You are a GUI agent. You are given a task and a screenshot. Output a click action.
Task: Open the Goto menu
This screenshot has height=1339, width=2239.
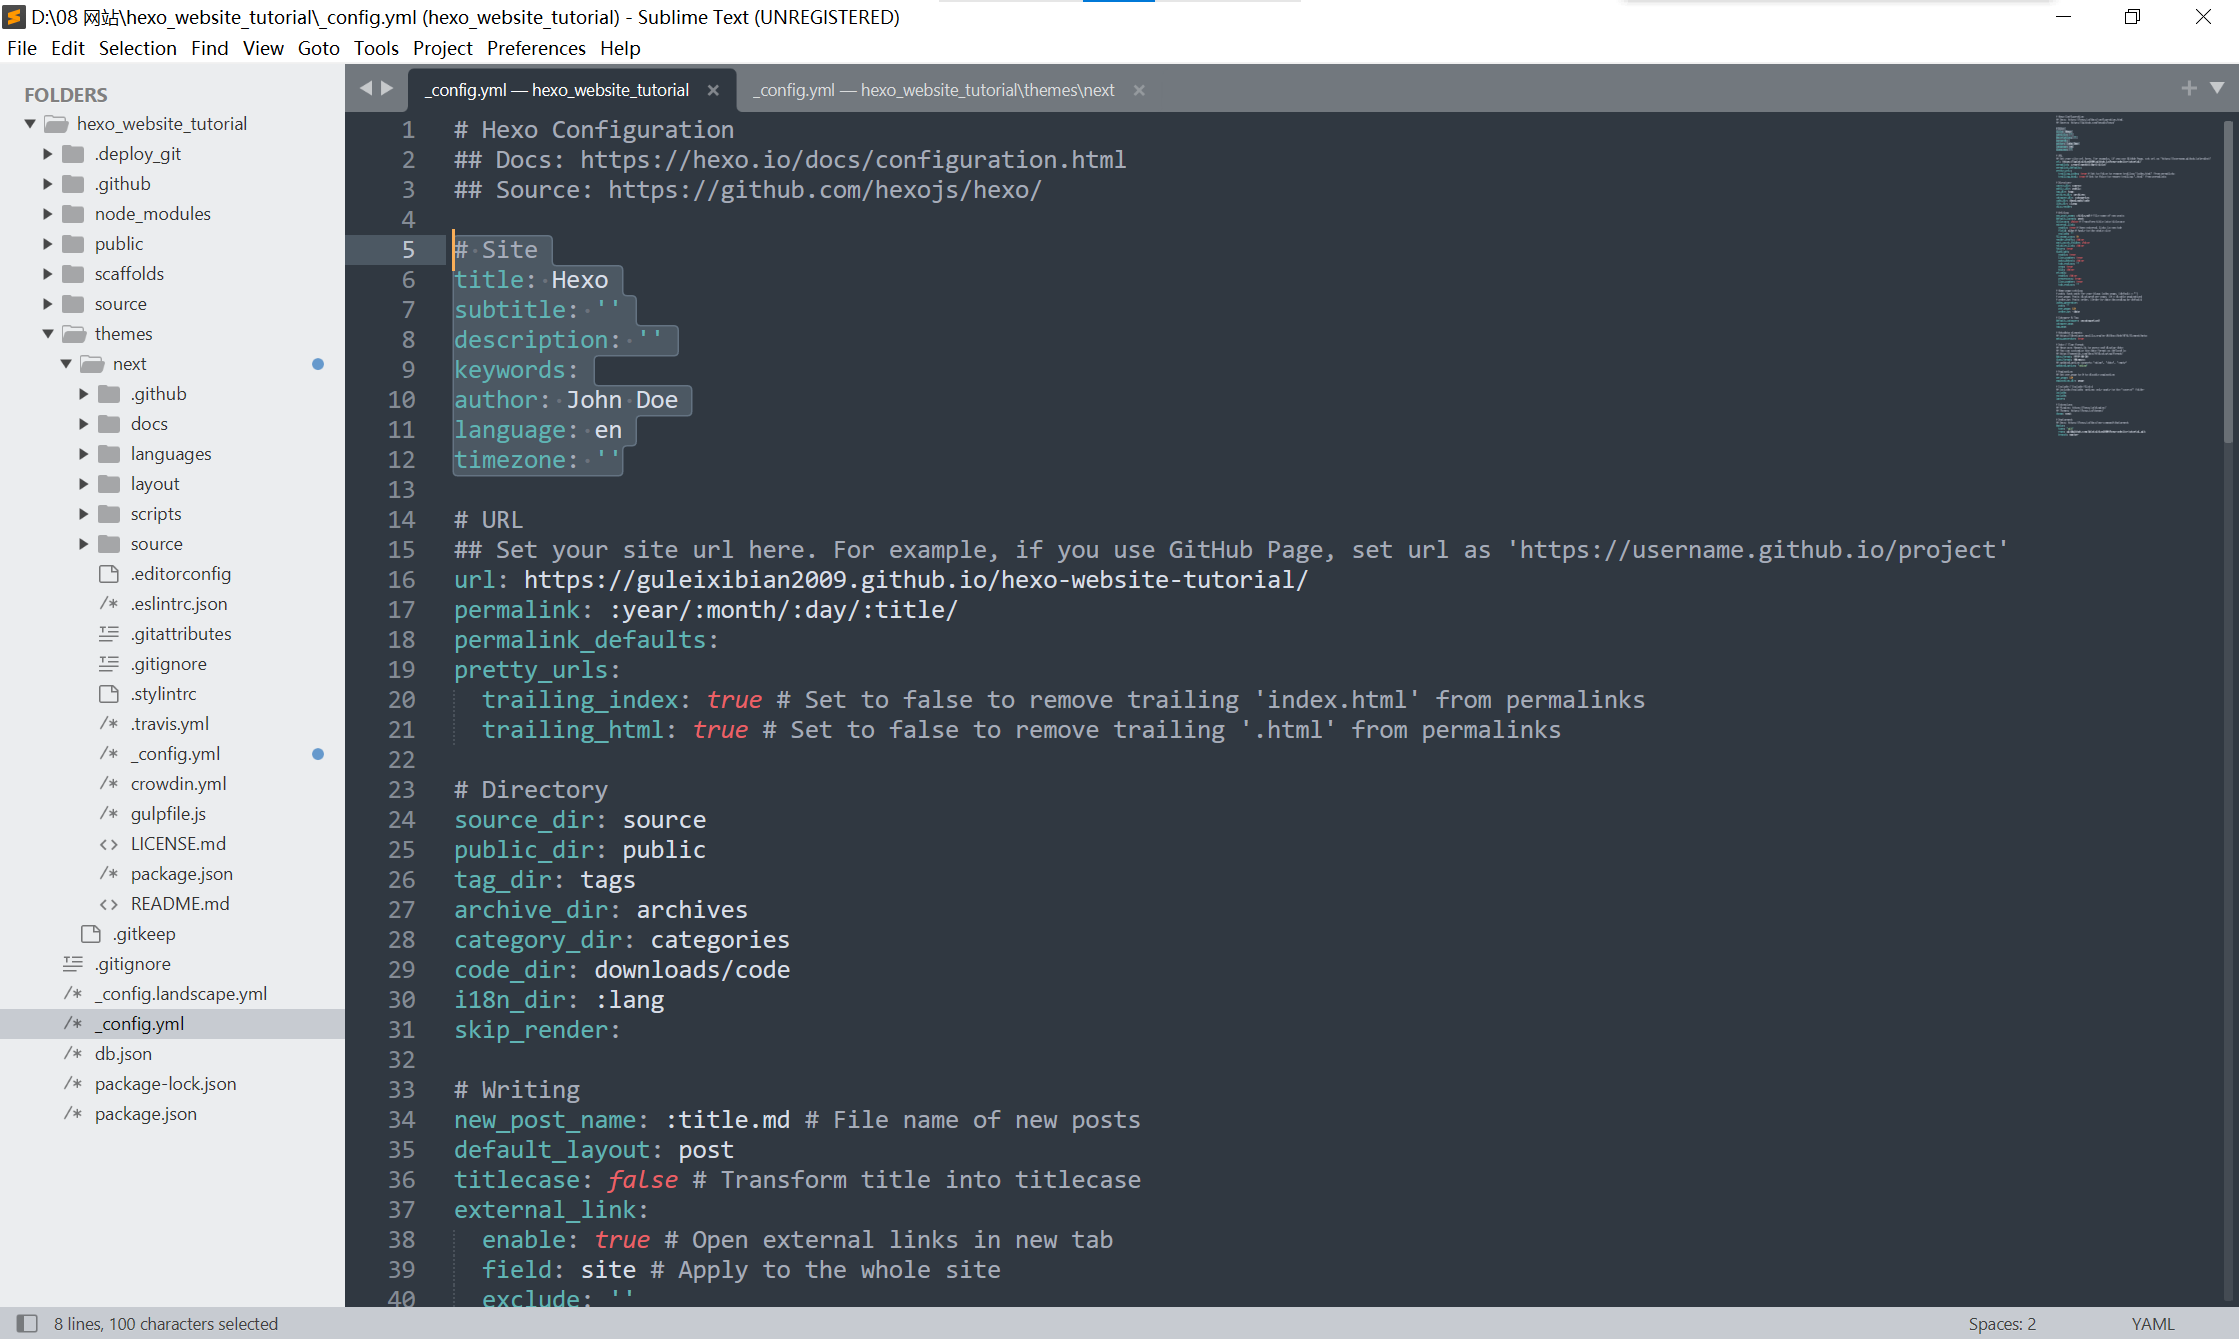[x=318, y=48]
